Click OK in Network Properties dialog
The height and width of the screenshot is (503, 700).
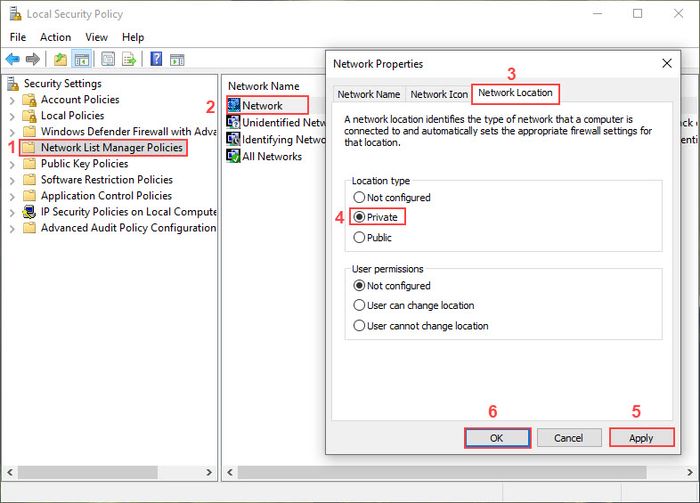pyautogui.click(x=497, y=438)
